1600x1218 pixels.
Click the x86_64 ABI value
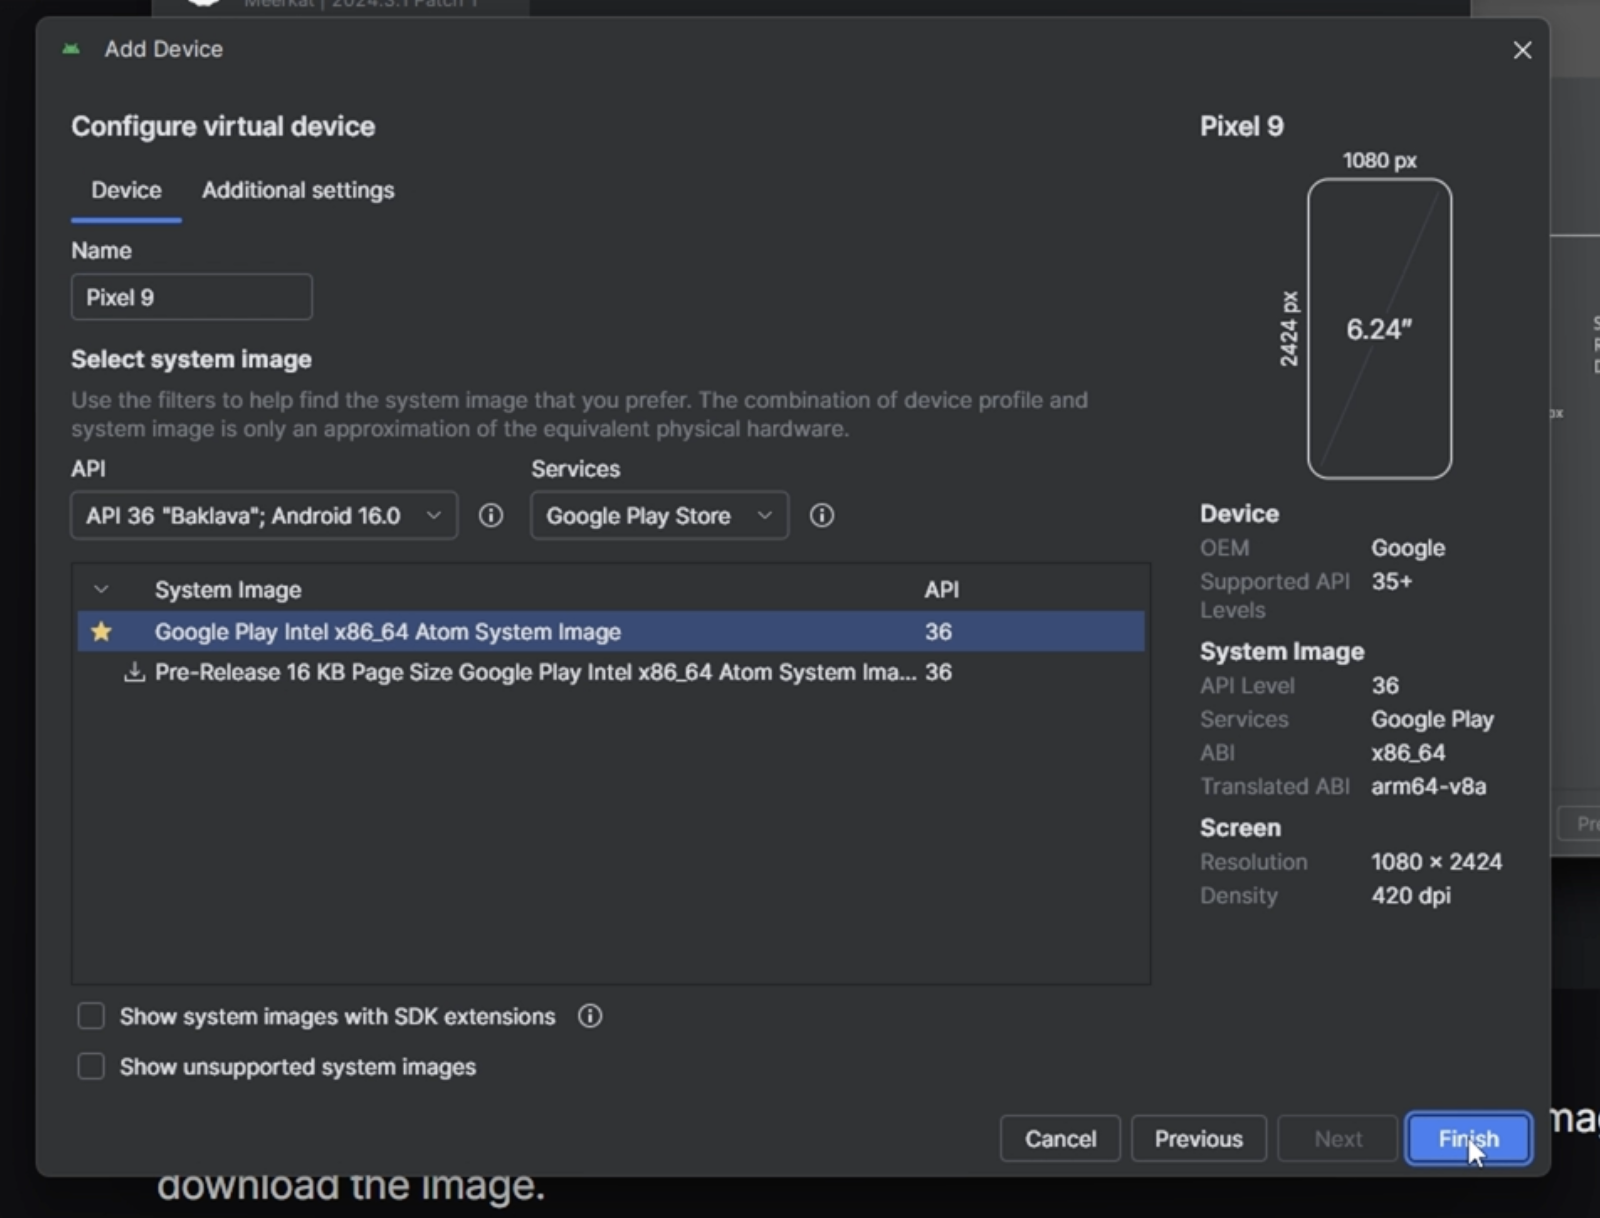pos(1407,752)
